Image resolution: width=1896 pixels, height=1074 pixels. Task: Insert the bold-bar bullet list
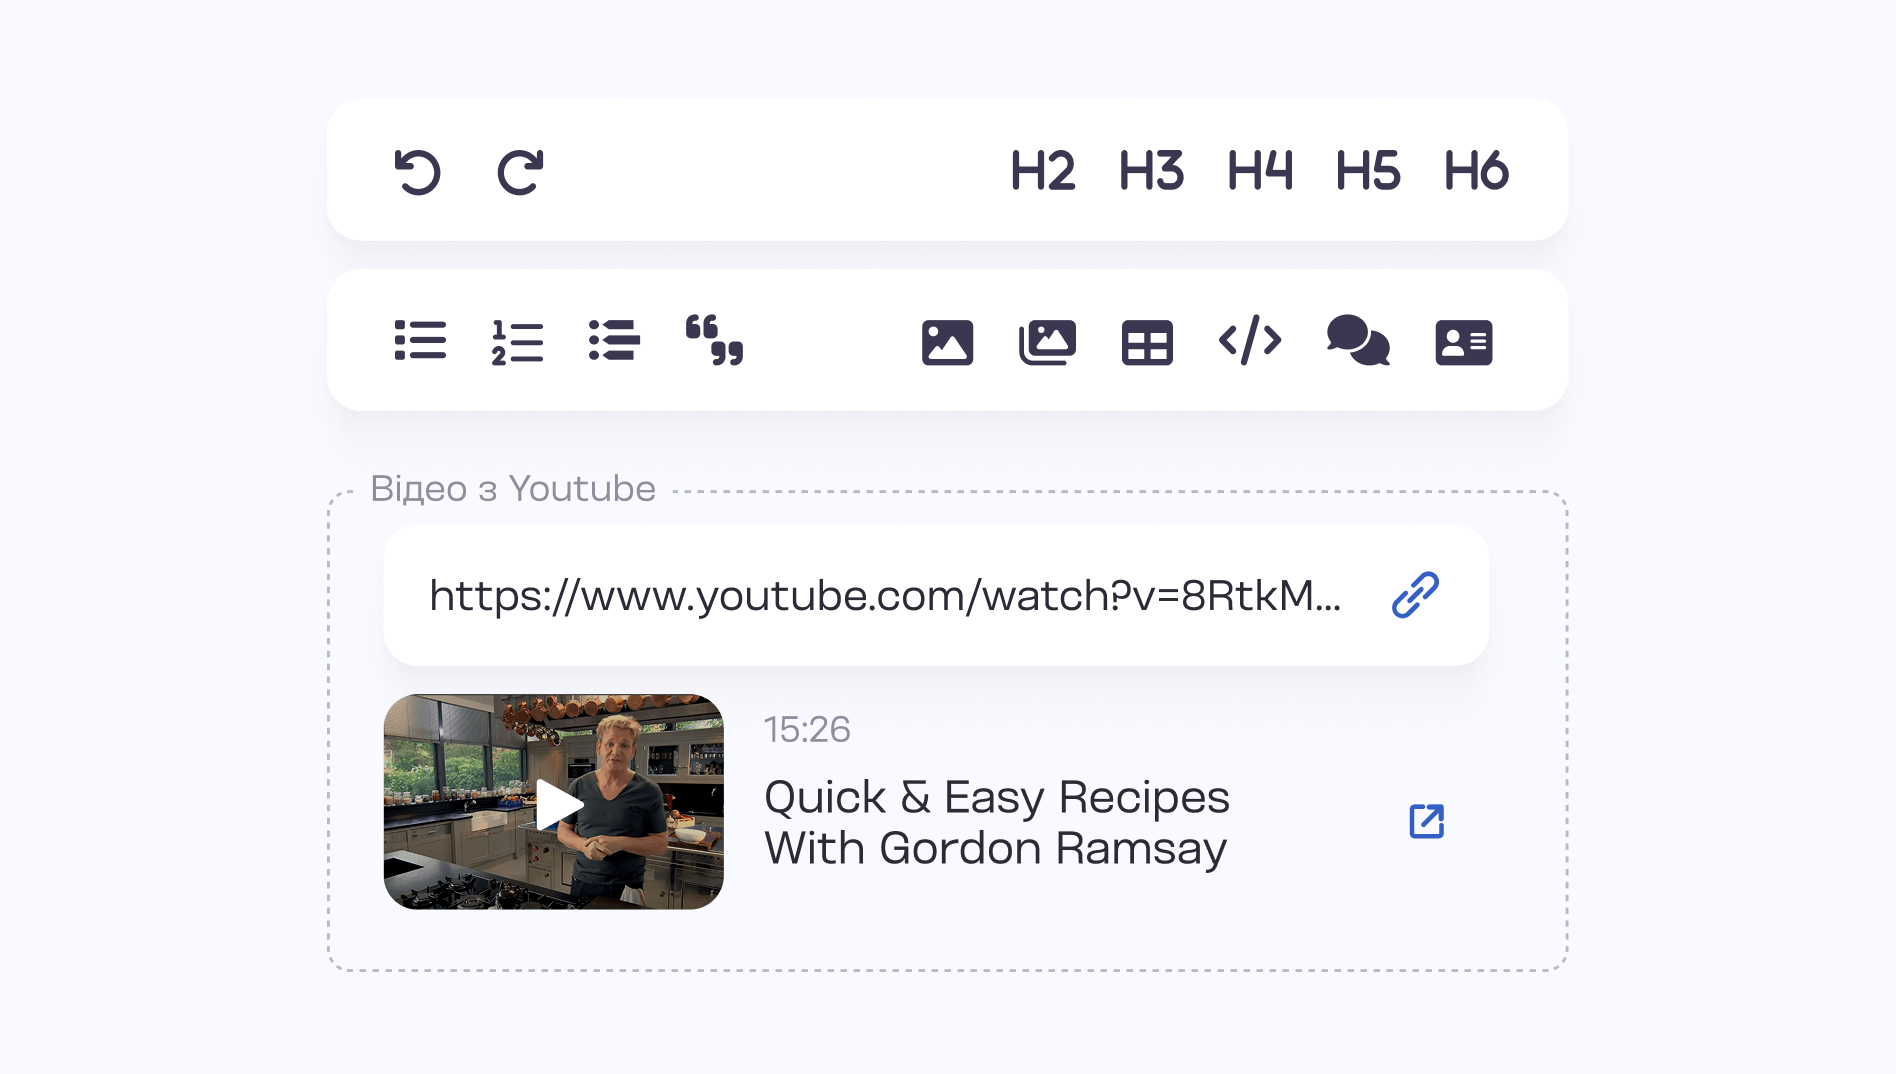(x=614, y=341)
